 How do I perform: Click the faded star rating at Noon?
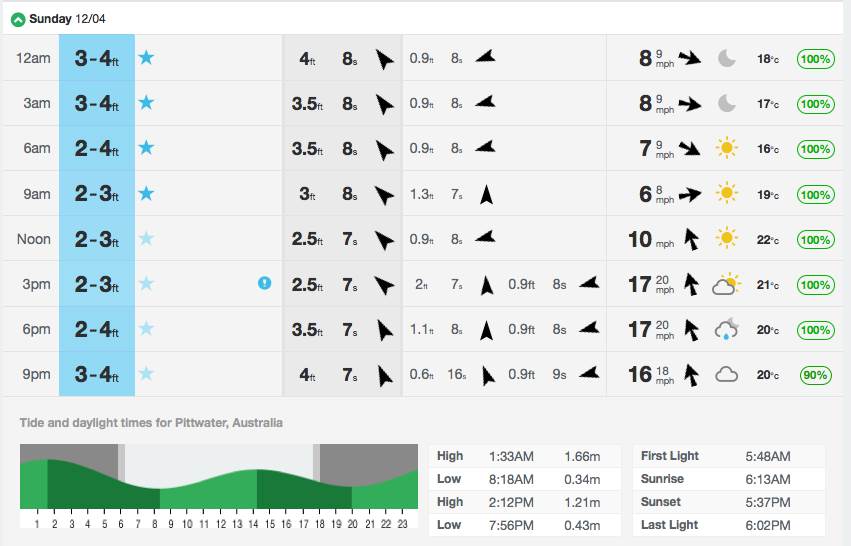[x=146, y=239]
